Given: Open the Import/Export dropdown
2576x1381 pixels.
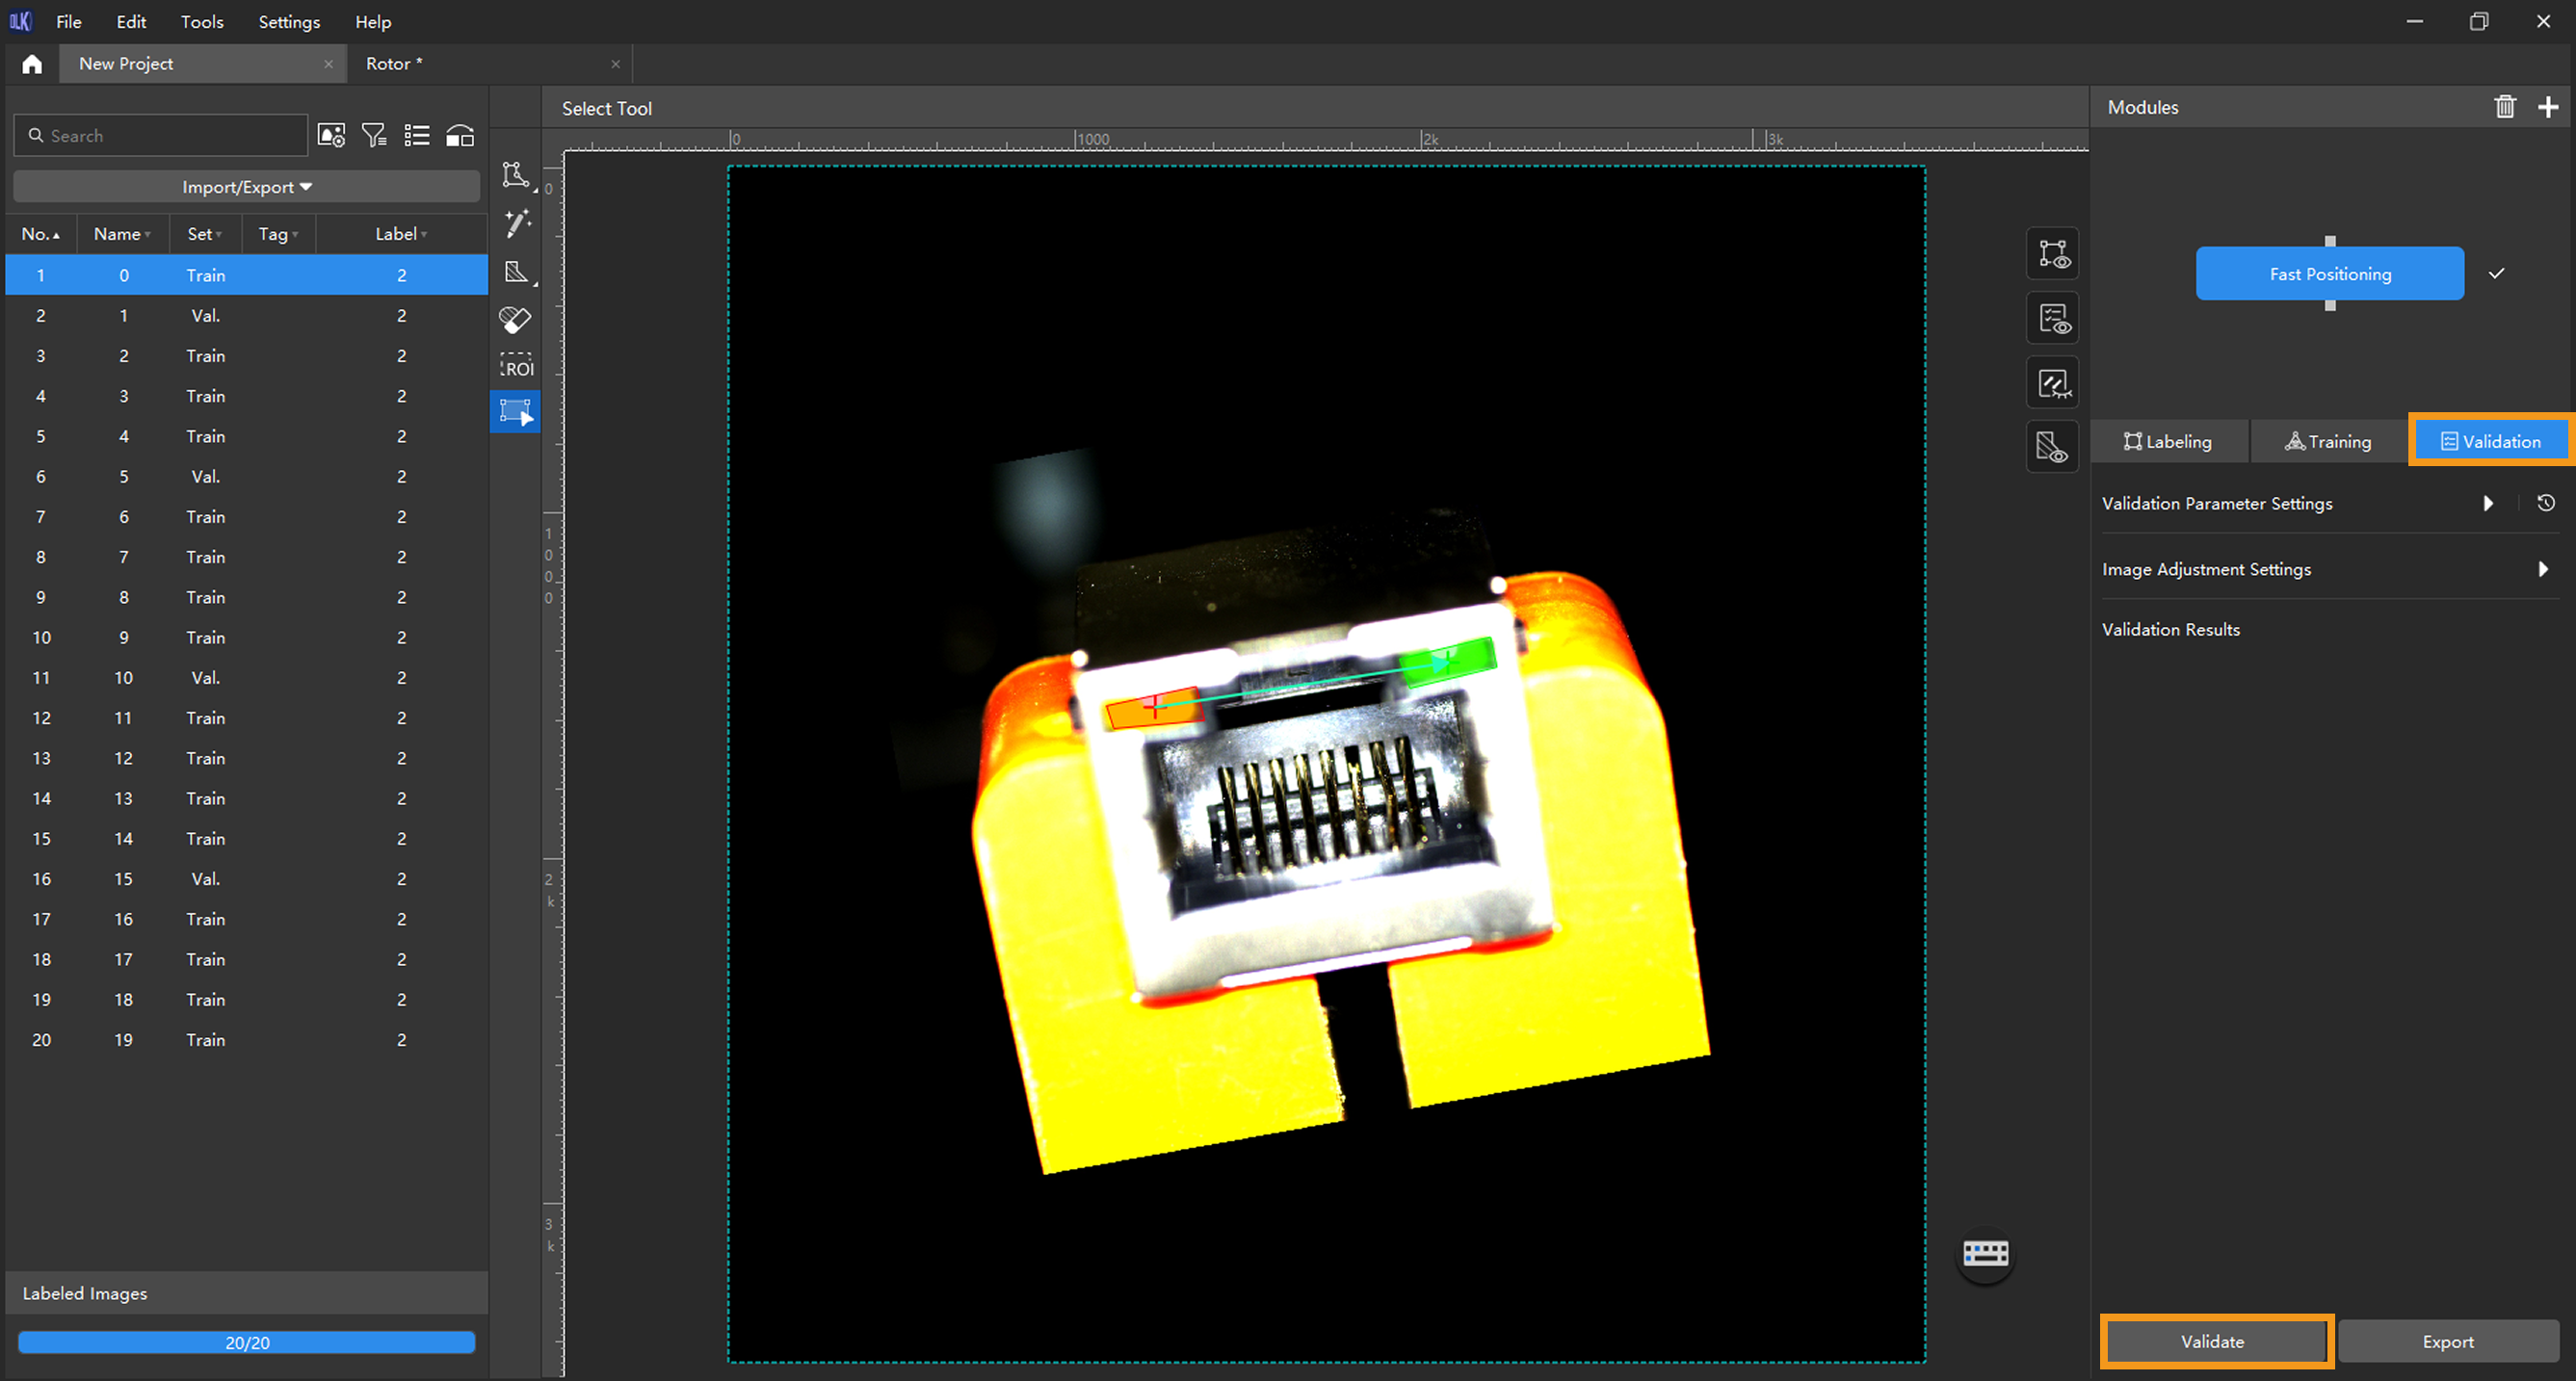Looking at the screenshot, I should pos(246,187).
